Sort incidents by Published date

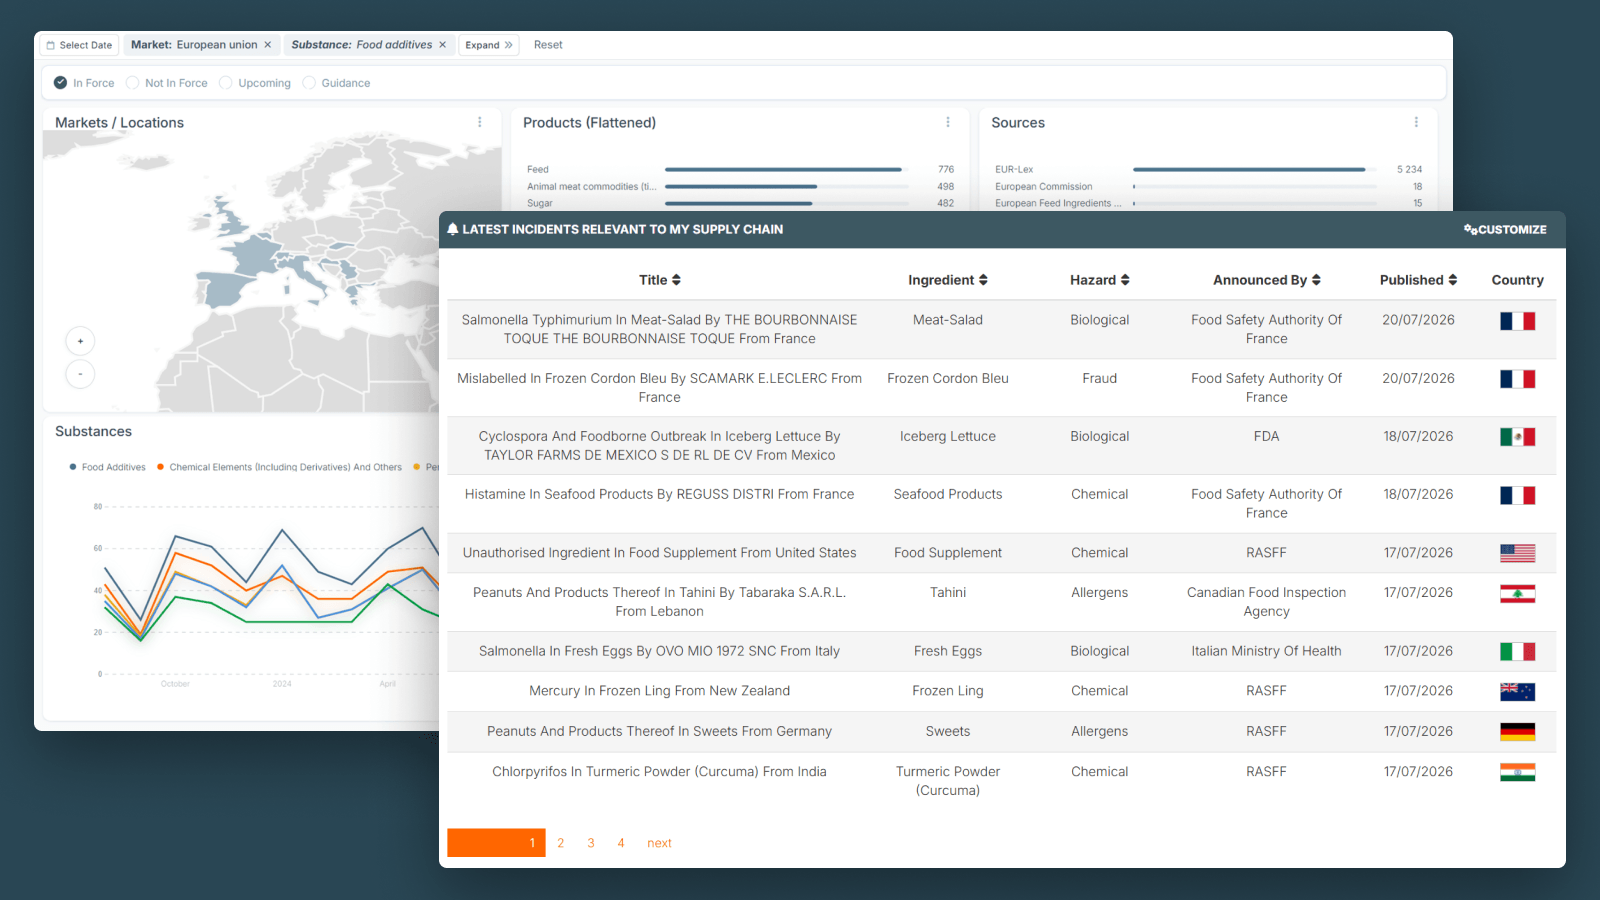point(1418,280)
